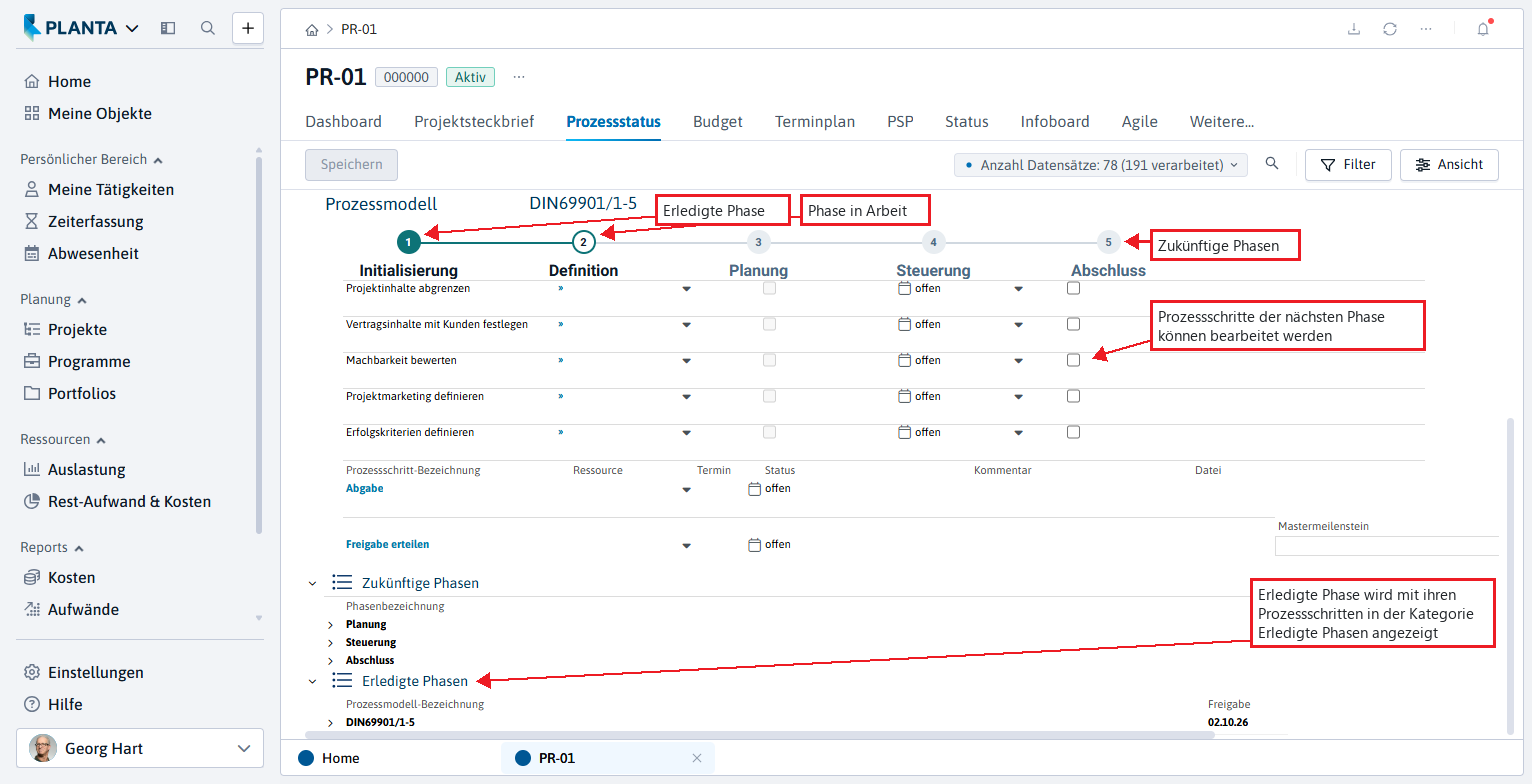Click the calendar icon in Freigabe erteilen row

coord(755,545)
